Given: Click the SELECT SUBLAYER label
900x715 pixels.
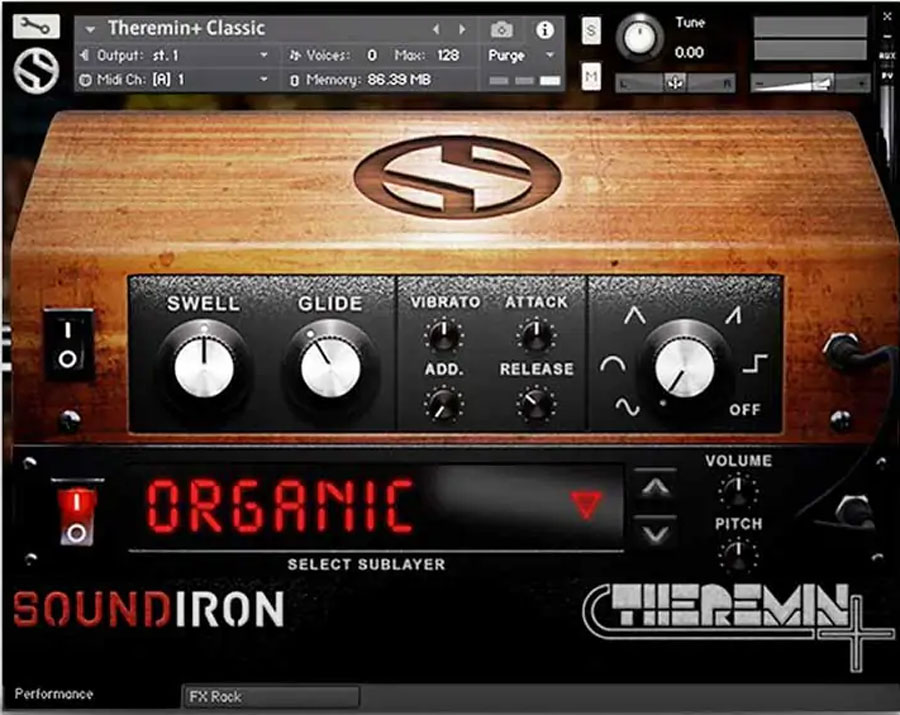Looking at the screenshot, I should click(x=366, y=564).
